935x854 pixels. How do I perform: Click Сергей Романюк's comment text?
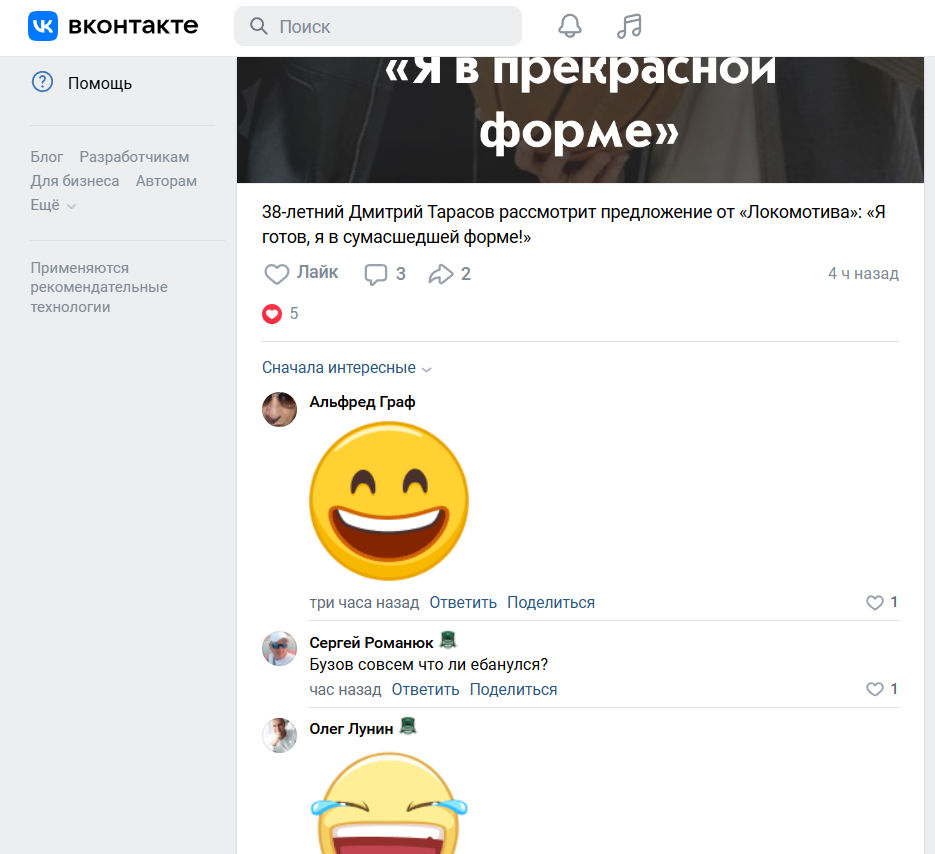coord(428,664)
